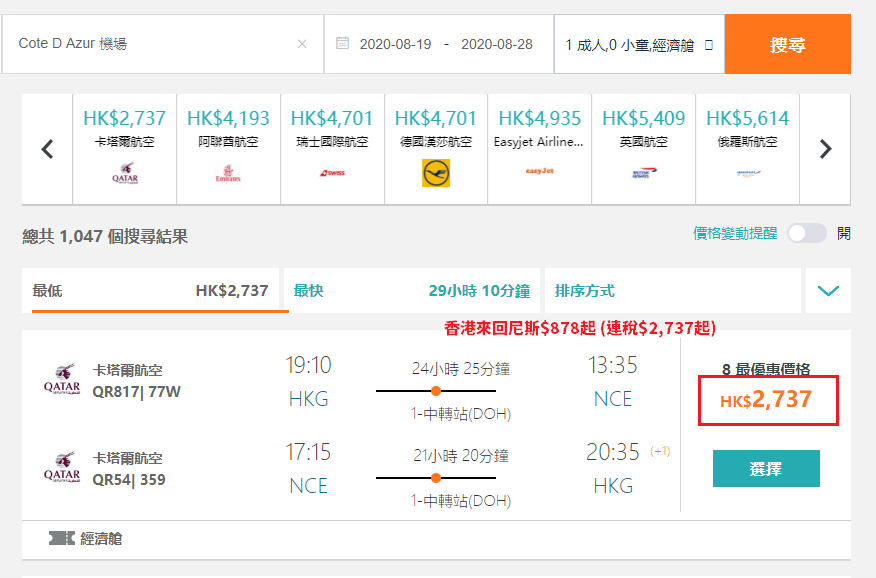
Task: Open the return date 2020-08-28
Action: pos(497,44)
